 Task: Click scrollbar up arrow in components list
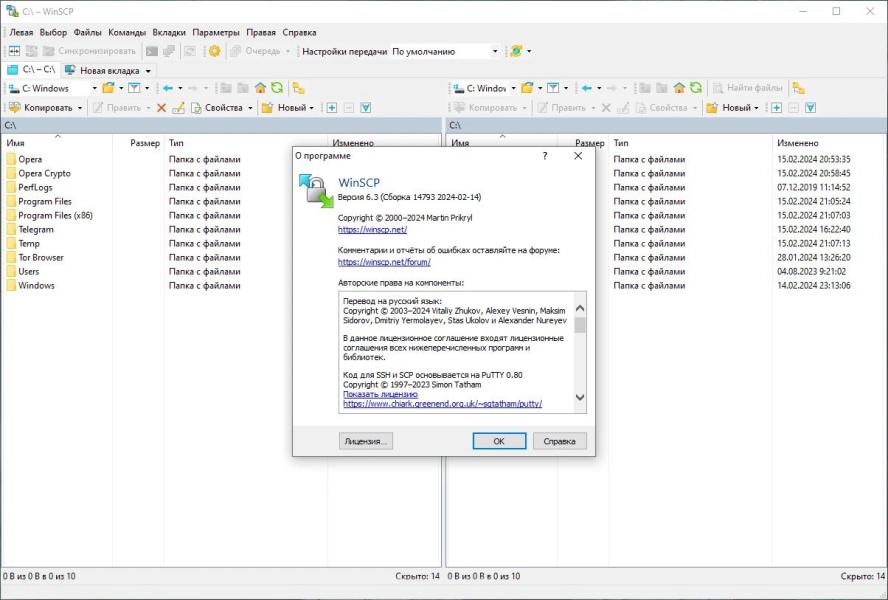[x=580, y=308]
